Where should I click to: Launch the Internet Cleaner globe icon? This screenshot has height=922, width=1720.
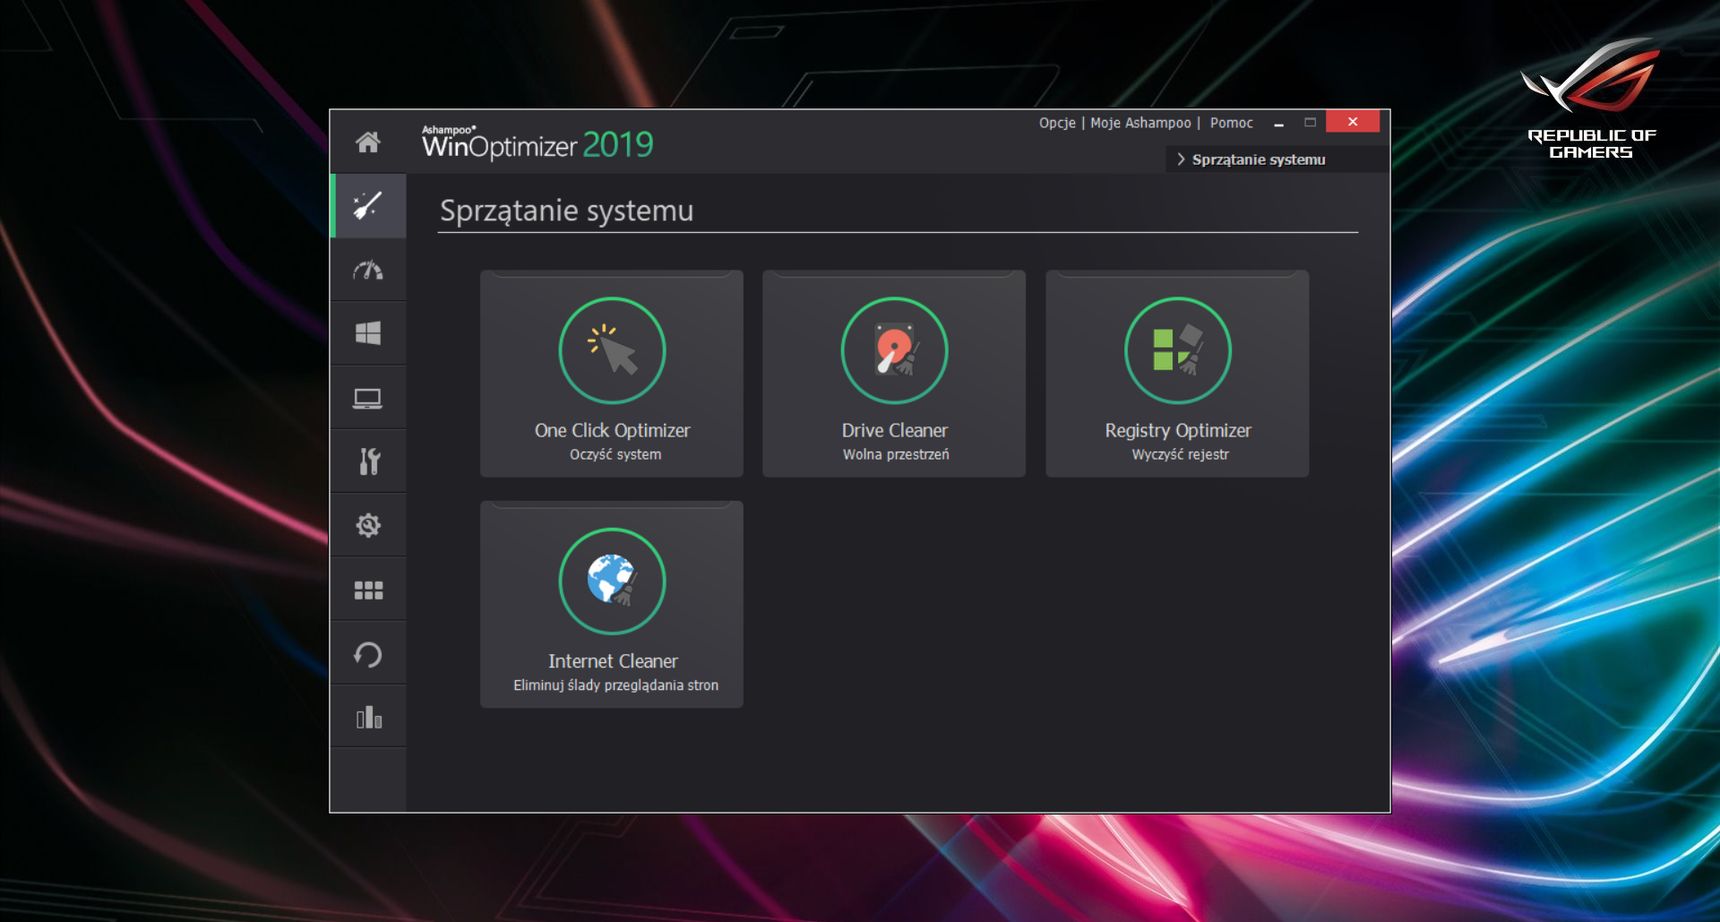coord(612,581)
